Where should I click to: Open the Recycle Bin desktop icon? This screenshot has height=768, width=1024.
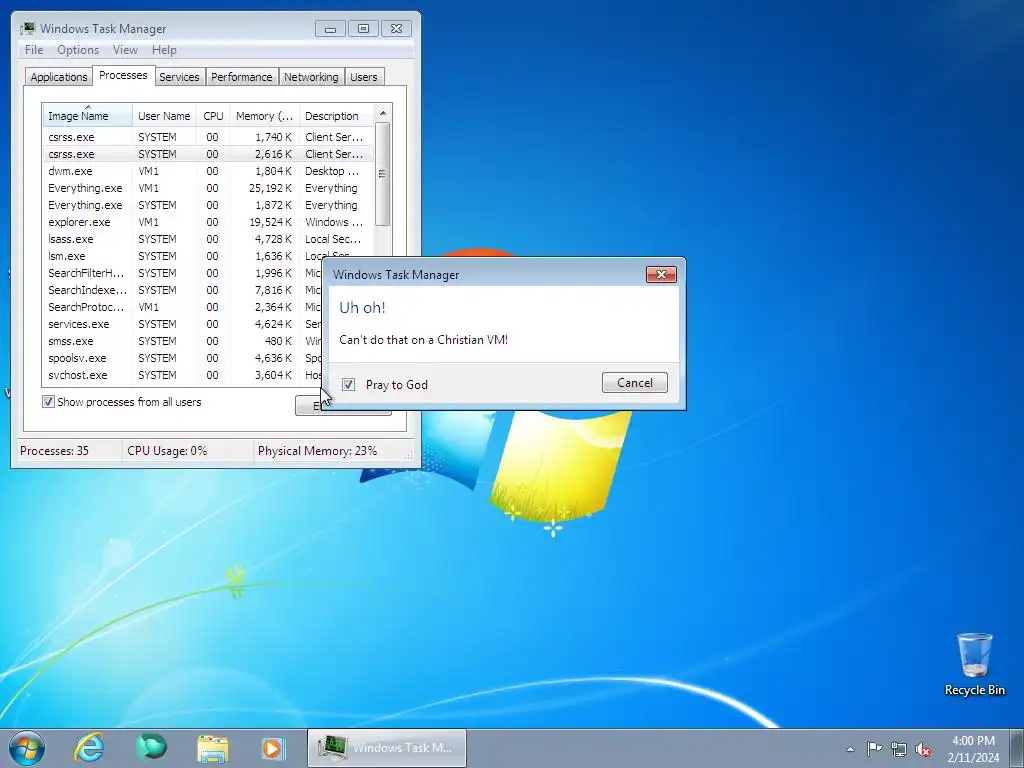point(974,664)
